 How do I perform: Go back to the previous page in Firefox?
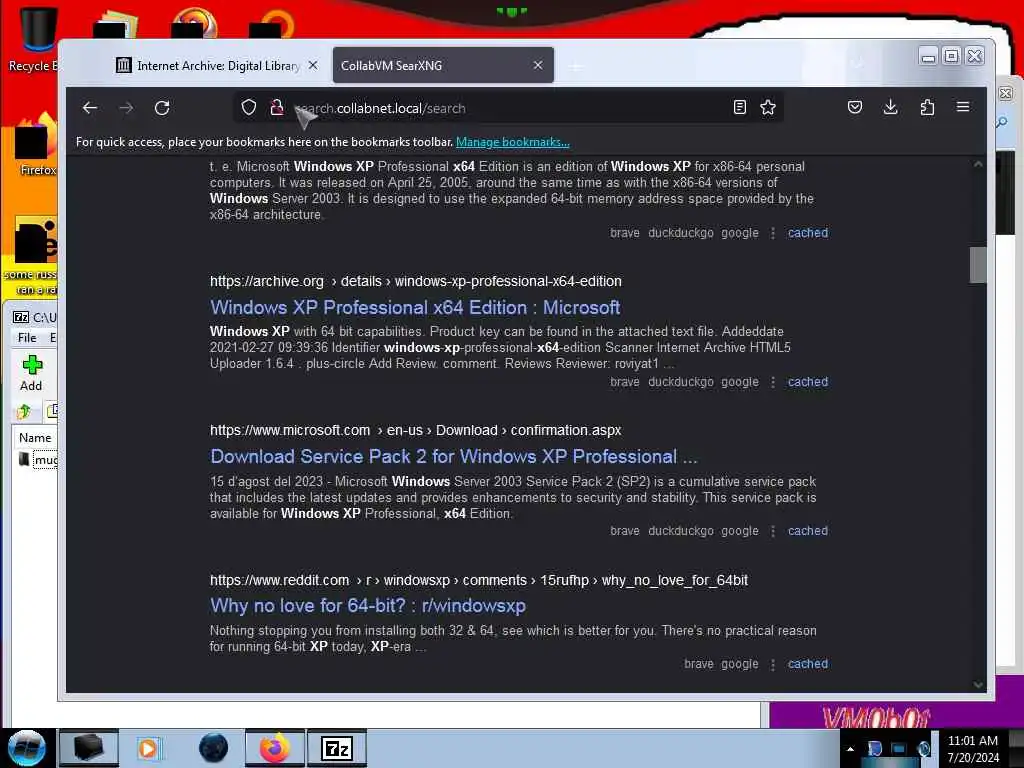point(90,108)
